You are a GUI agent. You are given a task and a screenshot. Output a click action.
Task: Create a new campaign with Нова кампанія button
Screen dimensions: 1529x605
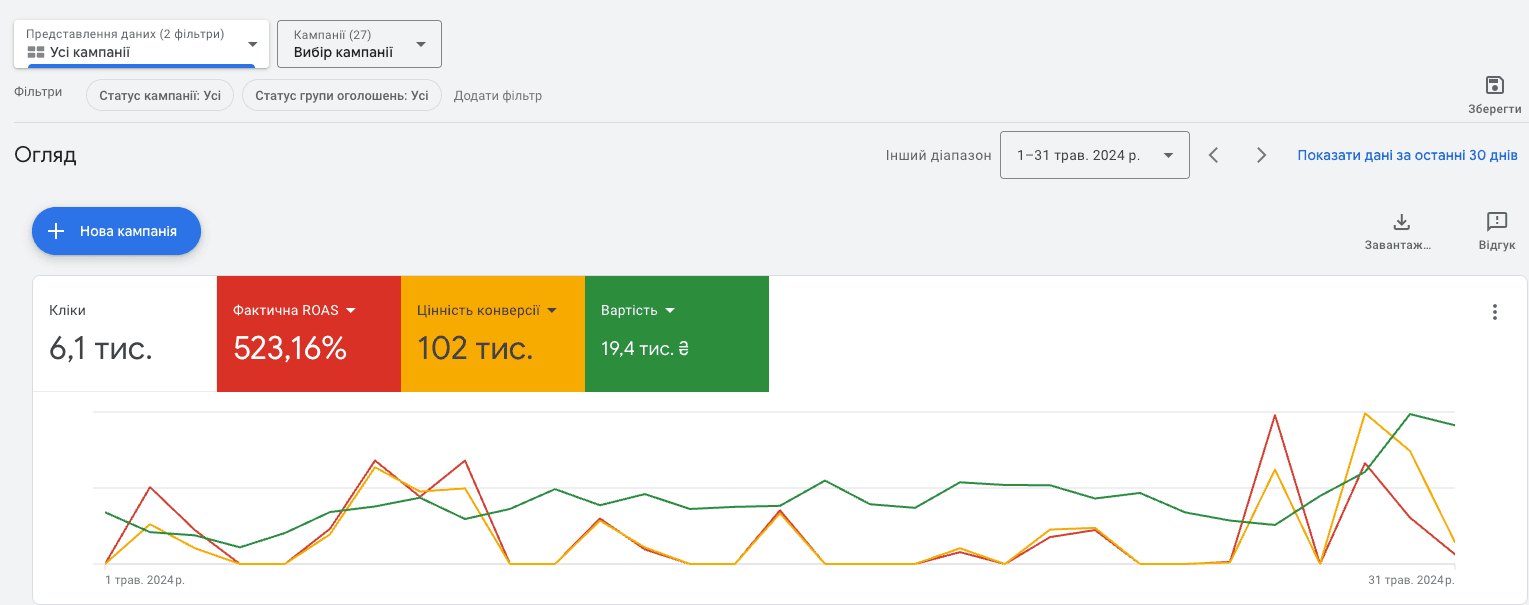point(117,231)
